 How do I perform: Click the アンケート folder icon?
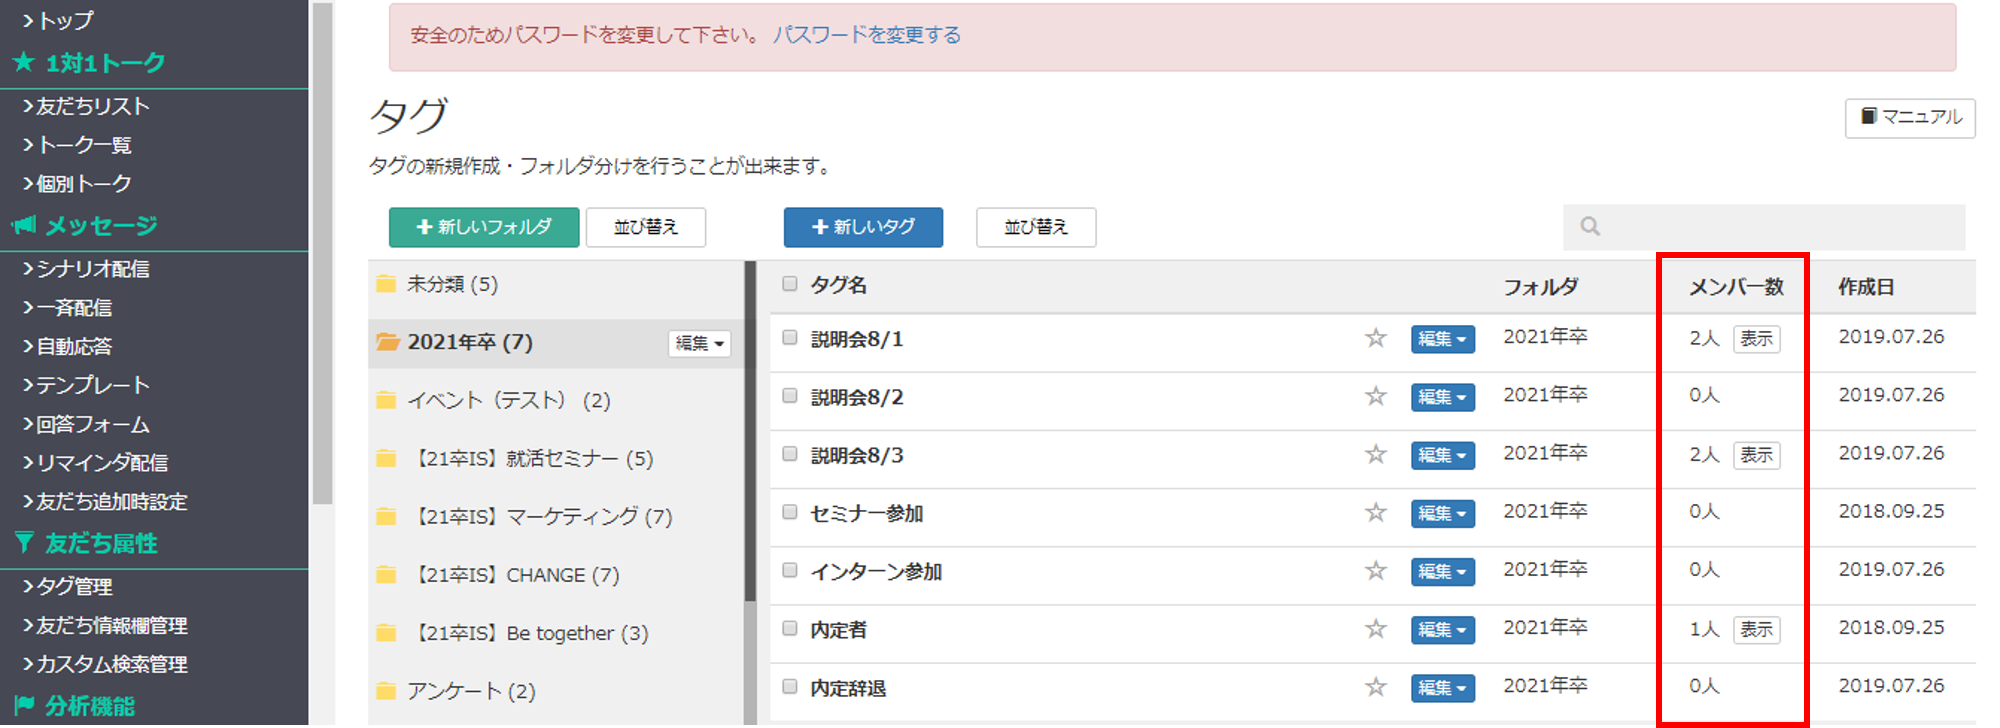[x=386, y=690]
